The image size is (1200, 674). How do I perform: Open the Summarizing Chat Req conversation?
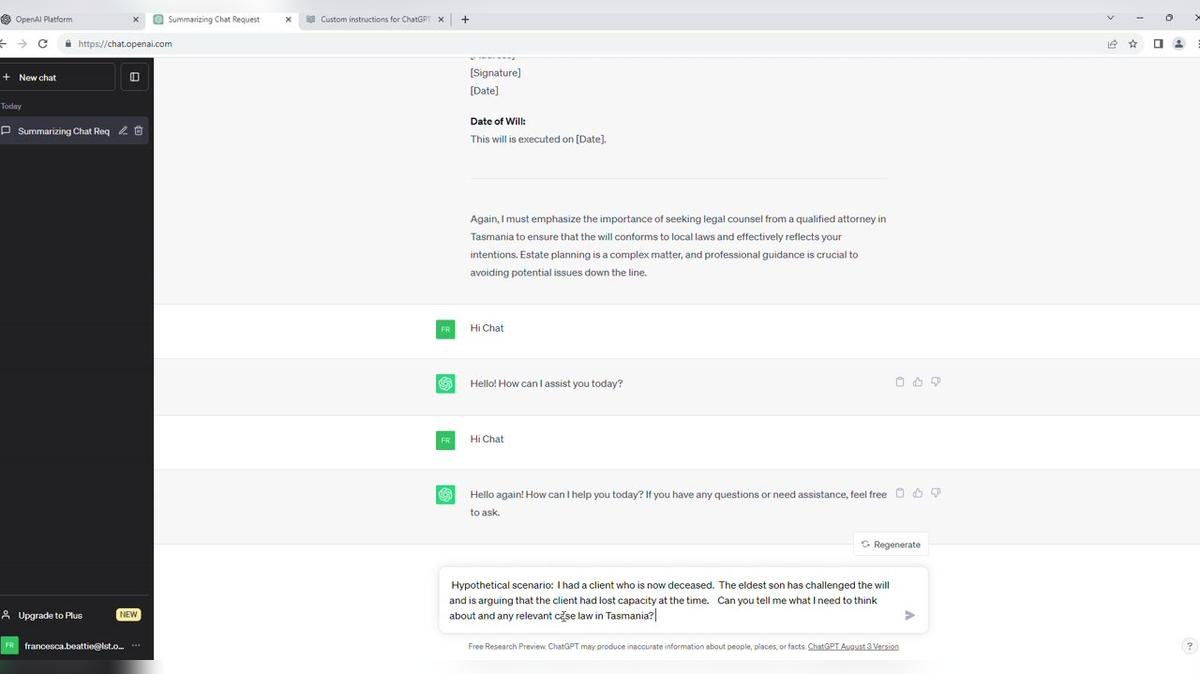[63, 131]
